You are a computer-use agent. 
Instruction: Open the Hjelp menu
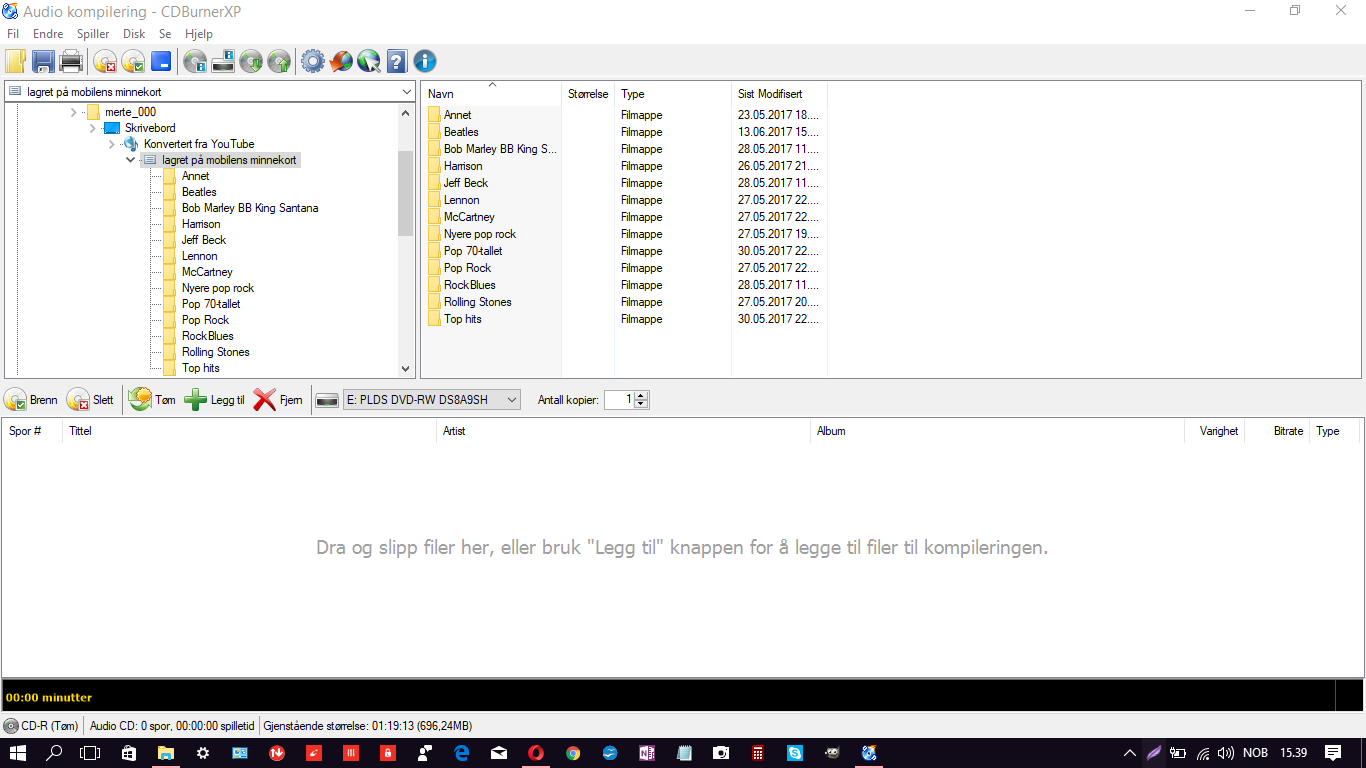(x=199, y=34)
